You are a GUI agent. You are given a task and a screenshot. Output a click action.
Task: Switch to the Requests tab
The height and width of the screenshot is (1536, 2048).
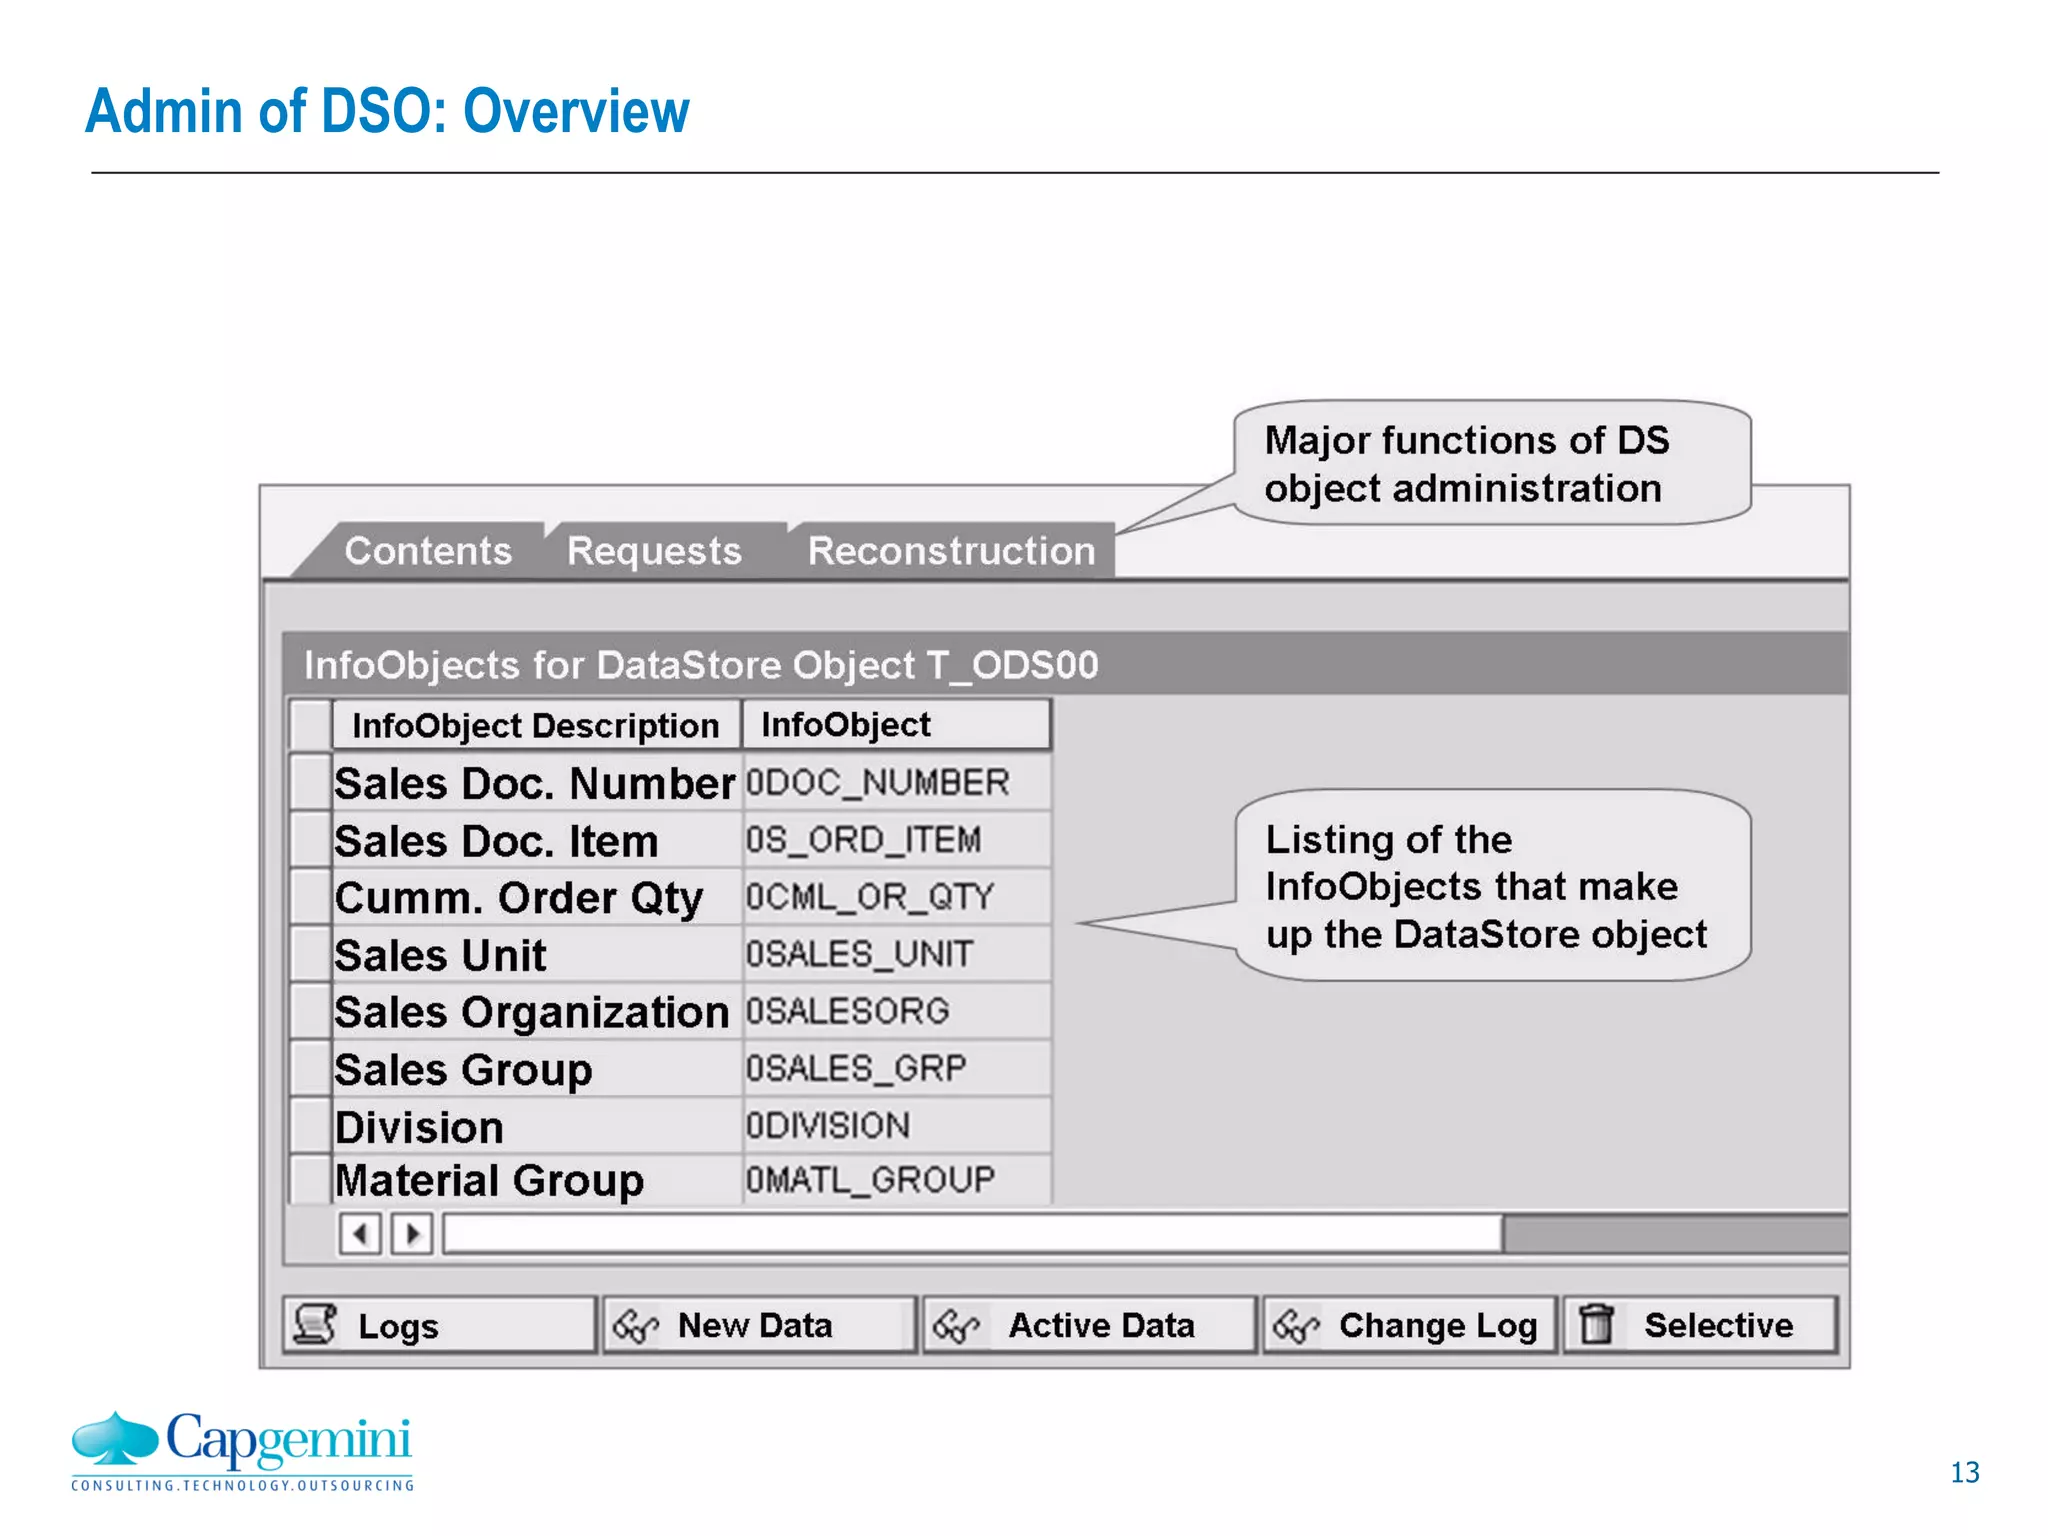[655, 551]
